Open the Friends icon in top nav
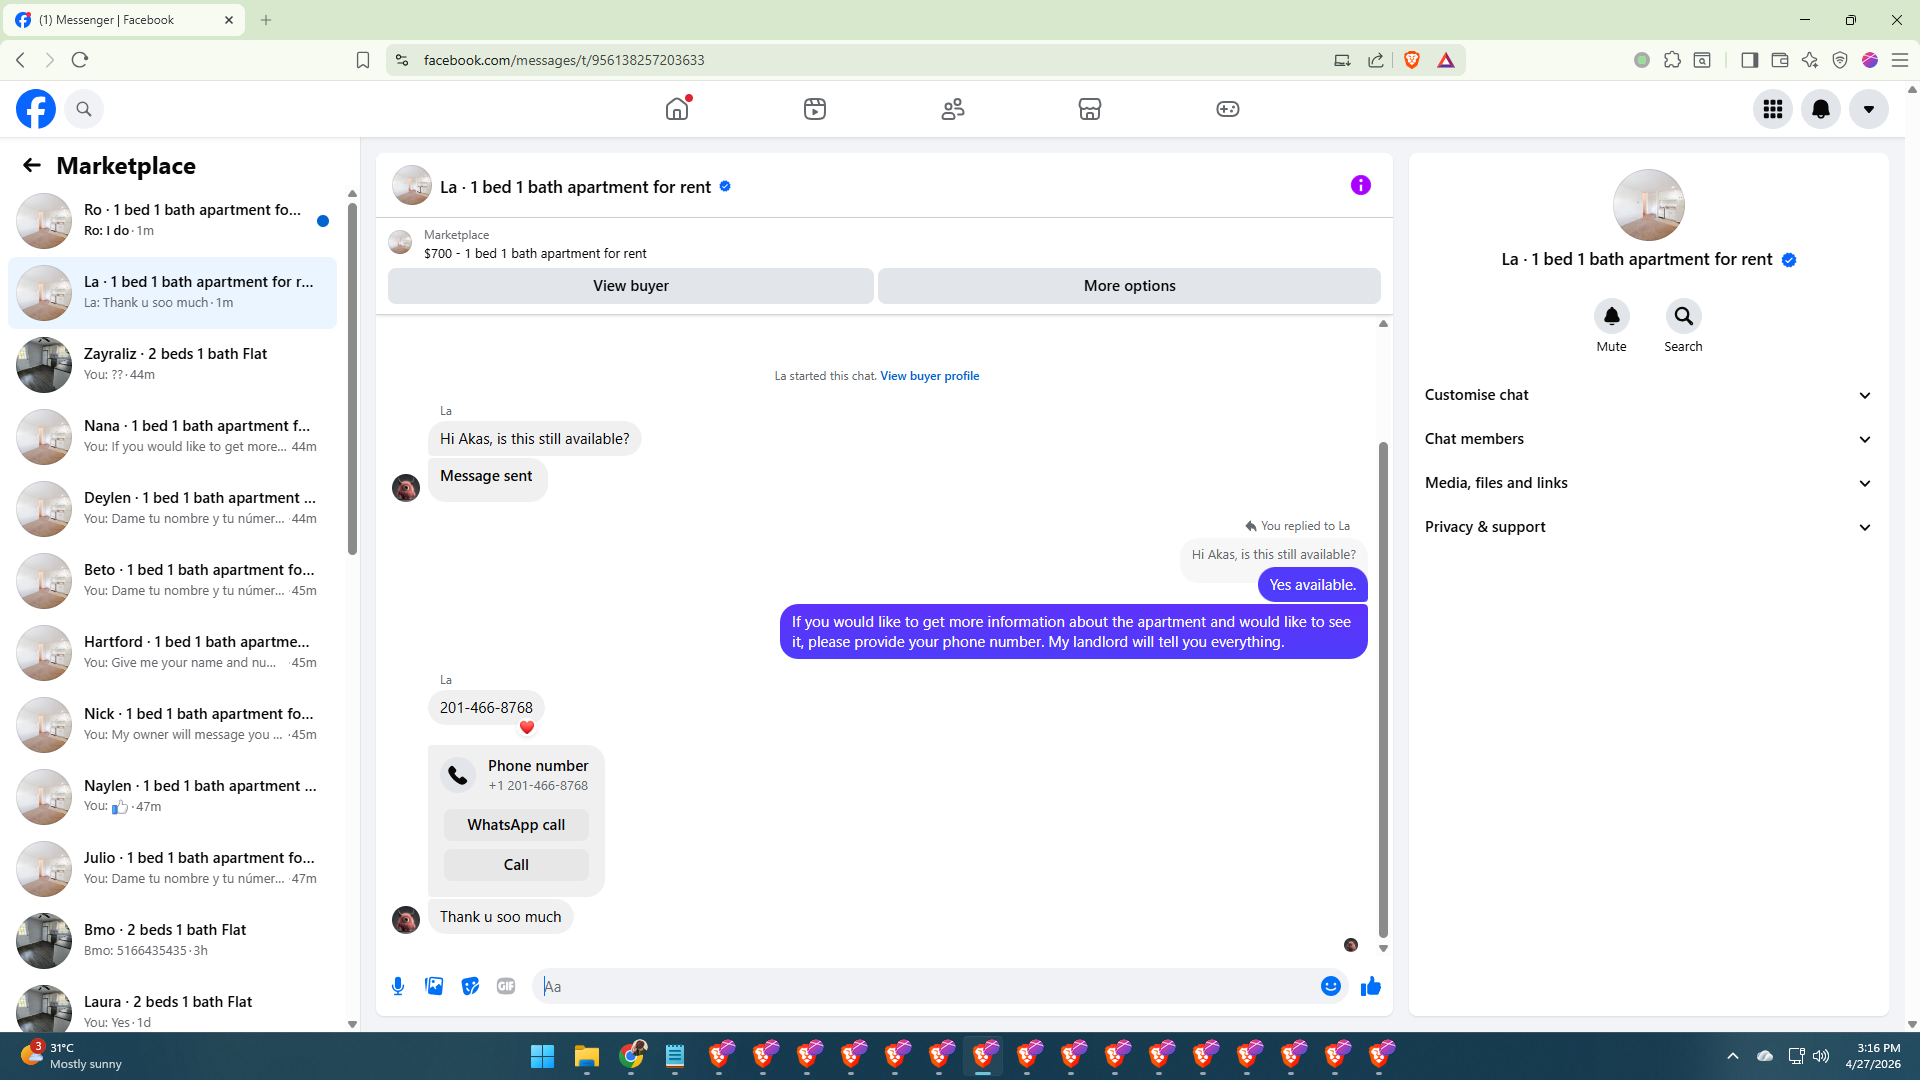Image resolution: width=1920 pixels, height=1080 pixels. point(953,109)
